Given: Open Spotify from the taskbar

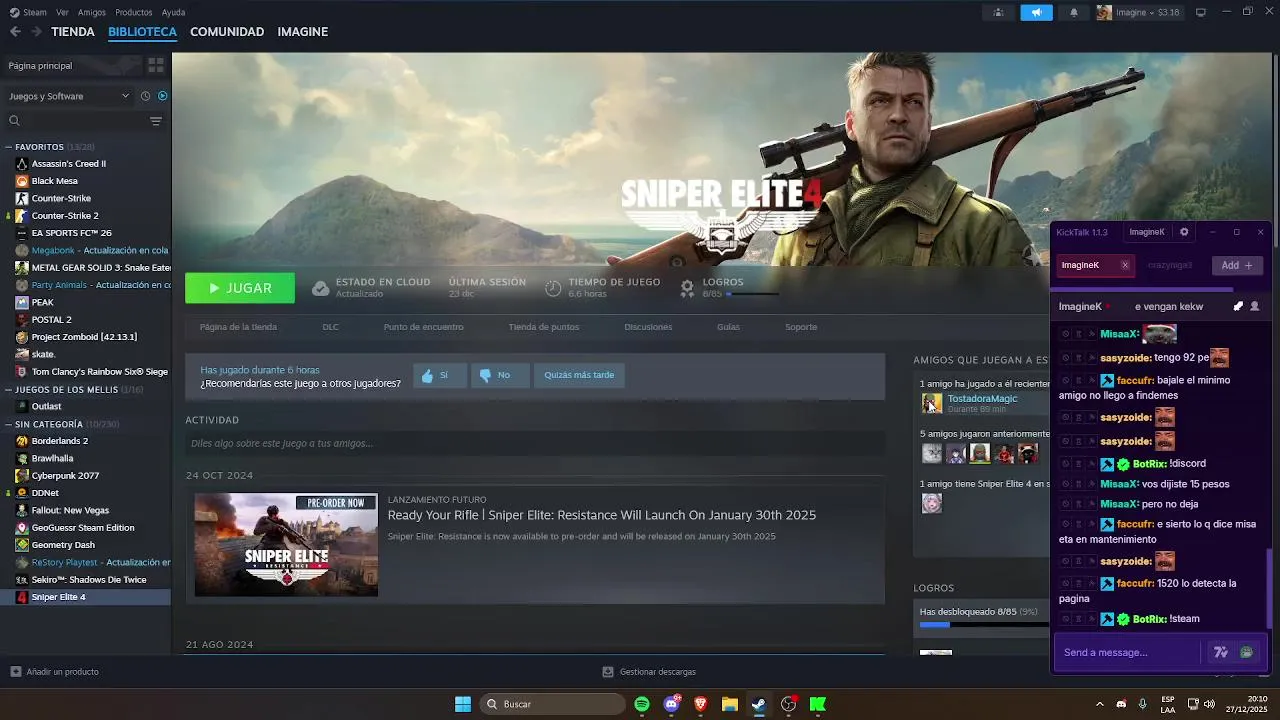Looking at the screenshot, I should pos(642,704).
